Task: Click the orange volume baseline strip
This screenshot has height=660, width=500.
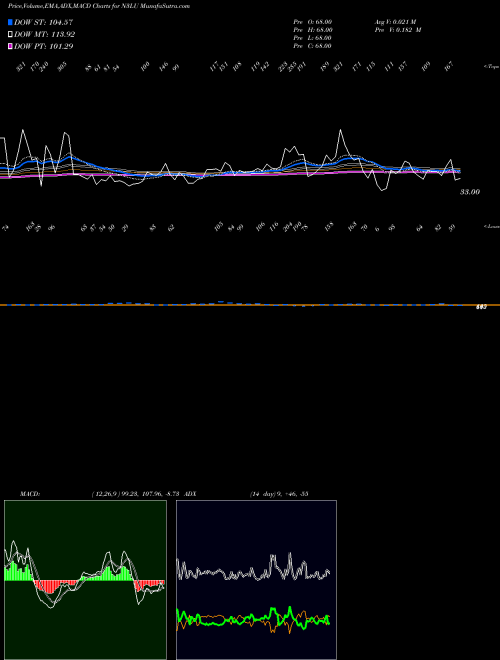Action: click(x=250, y=304)
